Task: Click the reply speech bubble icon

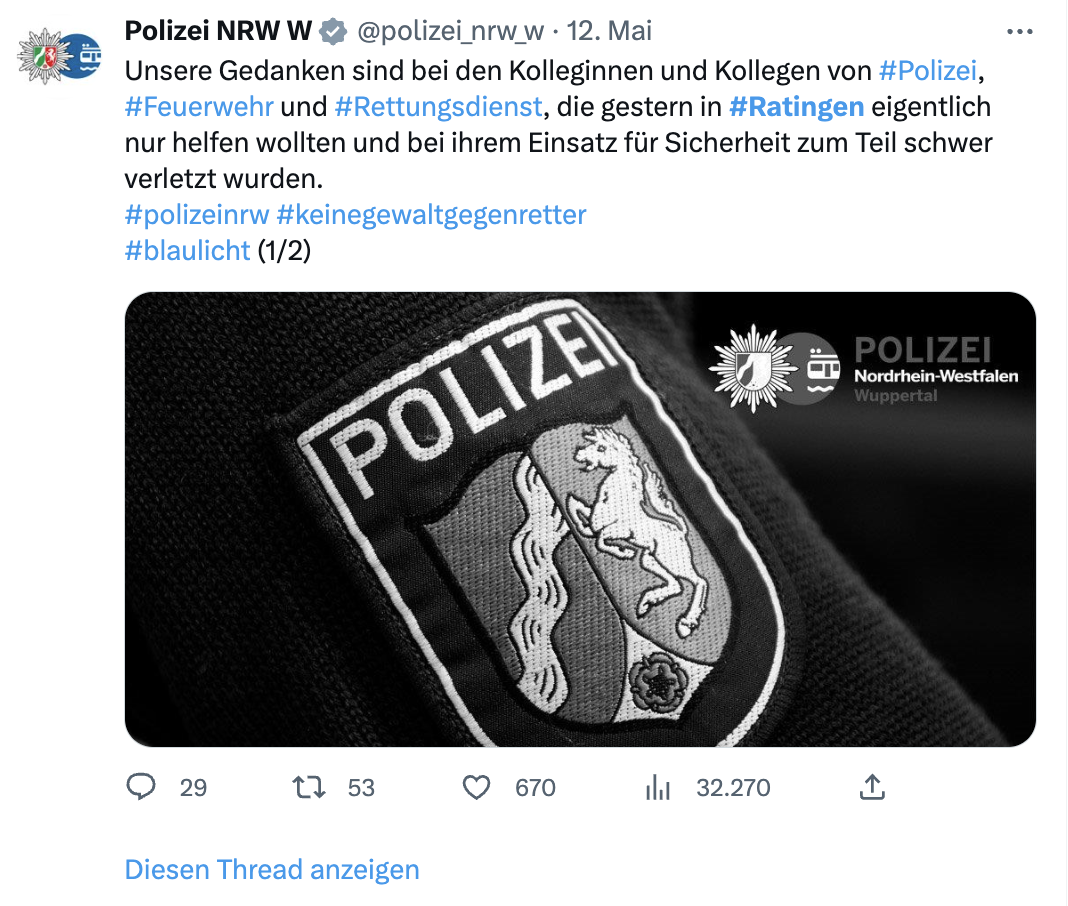Action: (141, 787)
